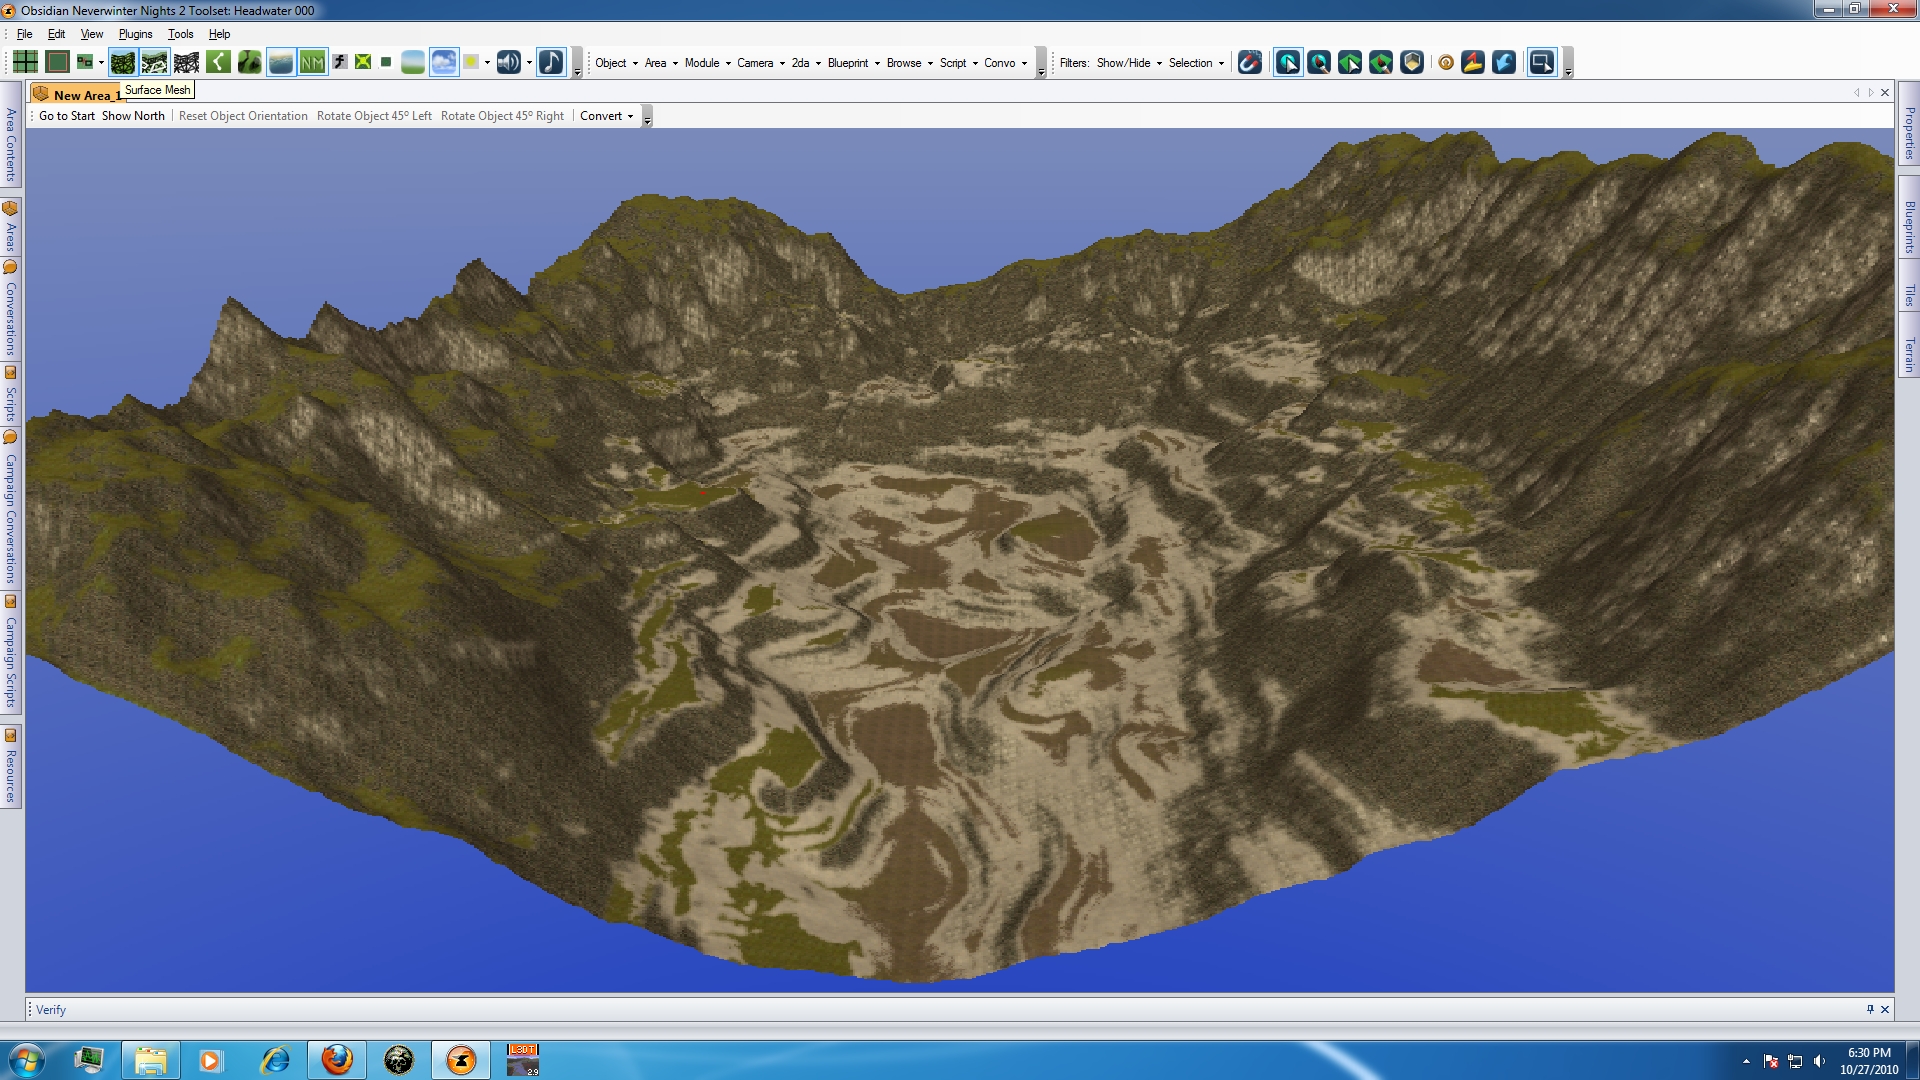The height and width of the screenshot is (1080, 1920).
Task: Pin the Verify panel
Action: point(1869,1009)
